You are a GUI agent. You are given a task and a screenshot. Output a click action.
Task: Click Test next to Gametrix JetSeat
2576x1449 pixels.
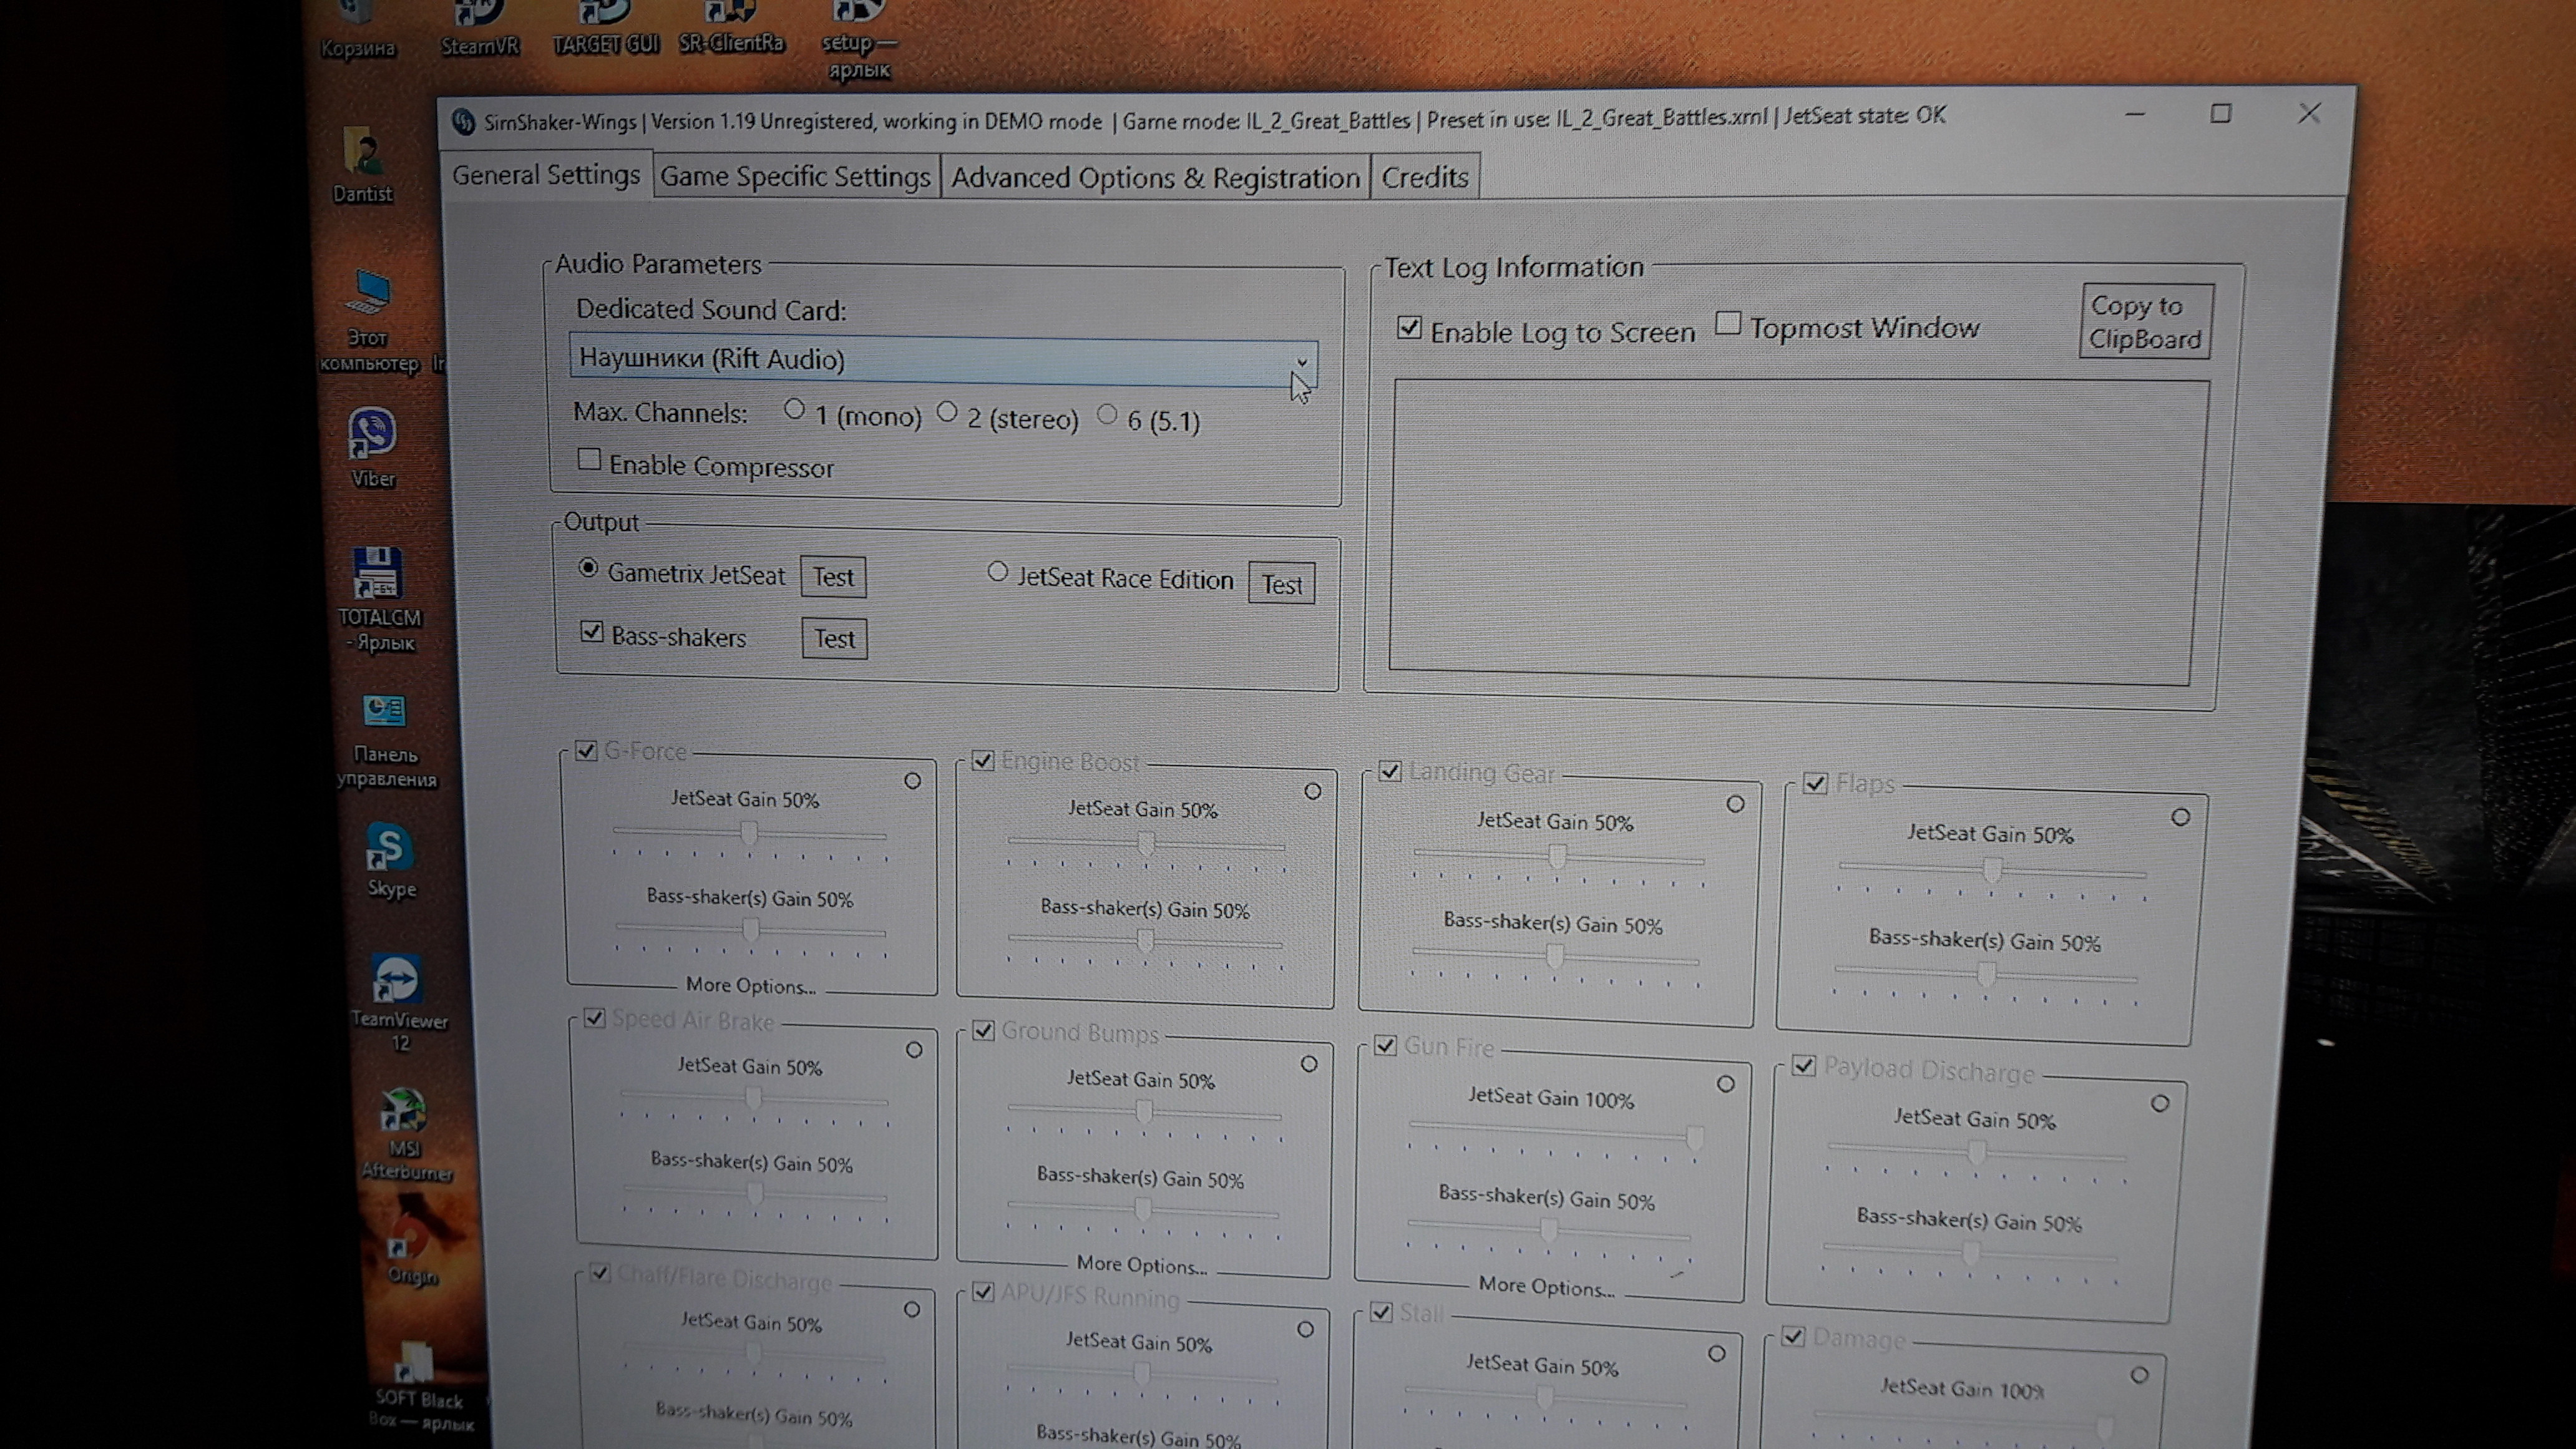833,577
